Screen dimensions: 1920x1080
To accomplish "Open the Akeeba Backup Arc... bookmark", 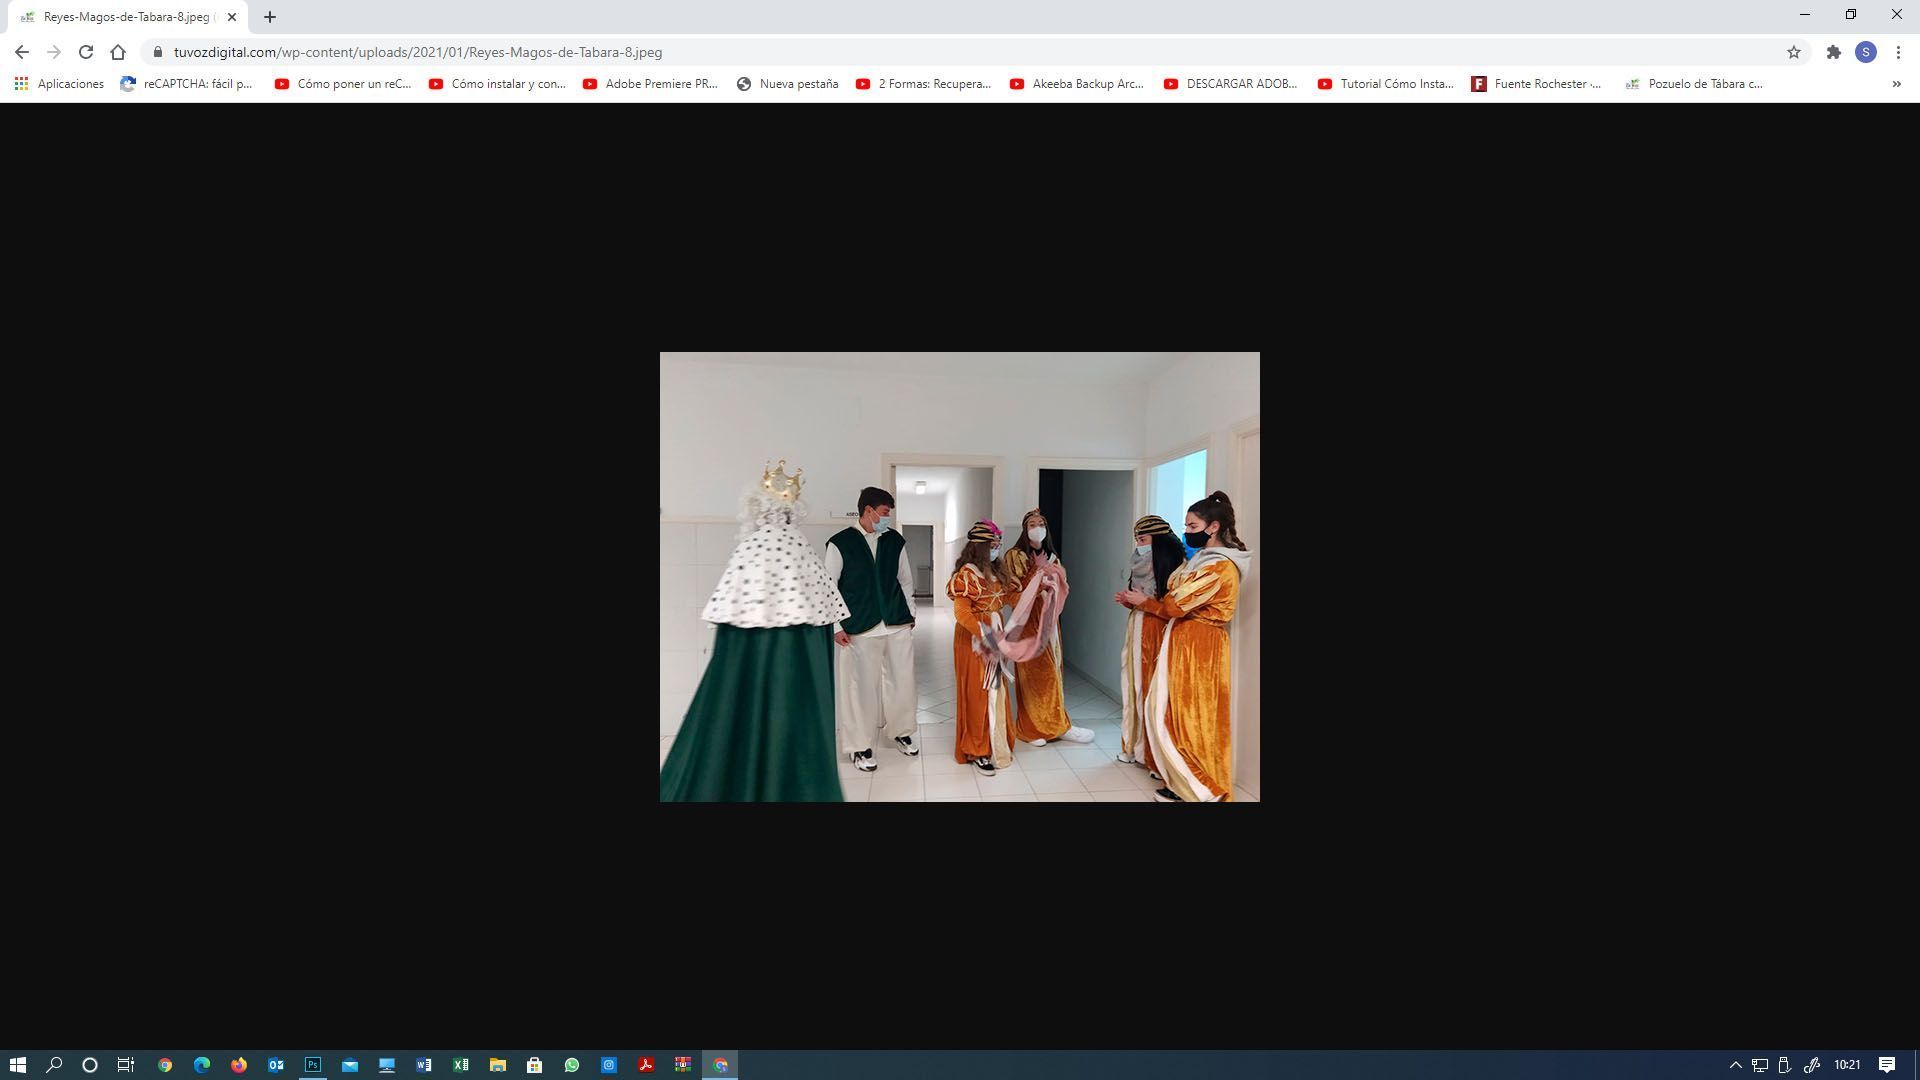I will (x=1077, y=84).
